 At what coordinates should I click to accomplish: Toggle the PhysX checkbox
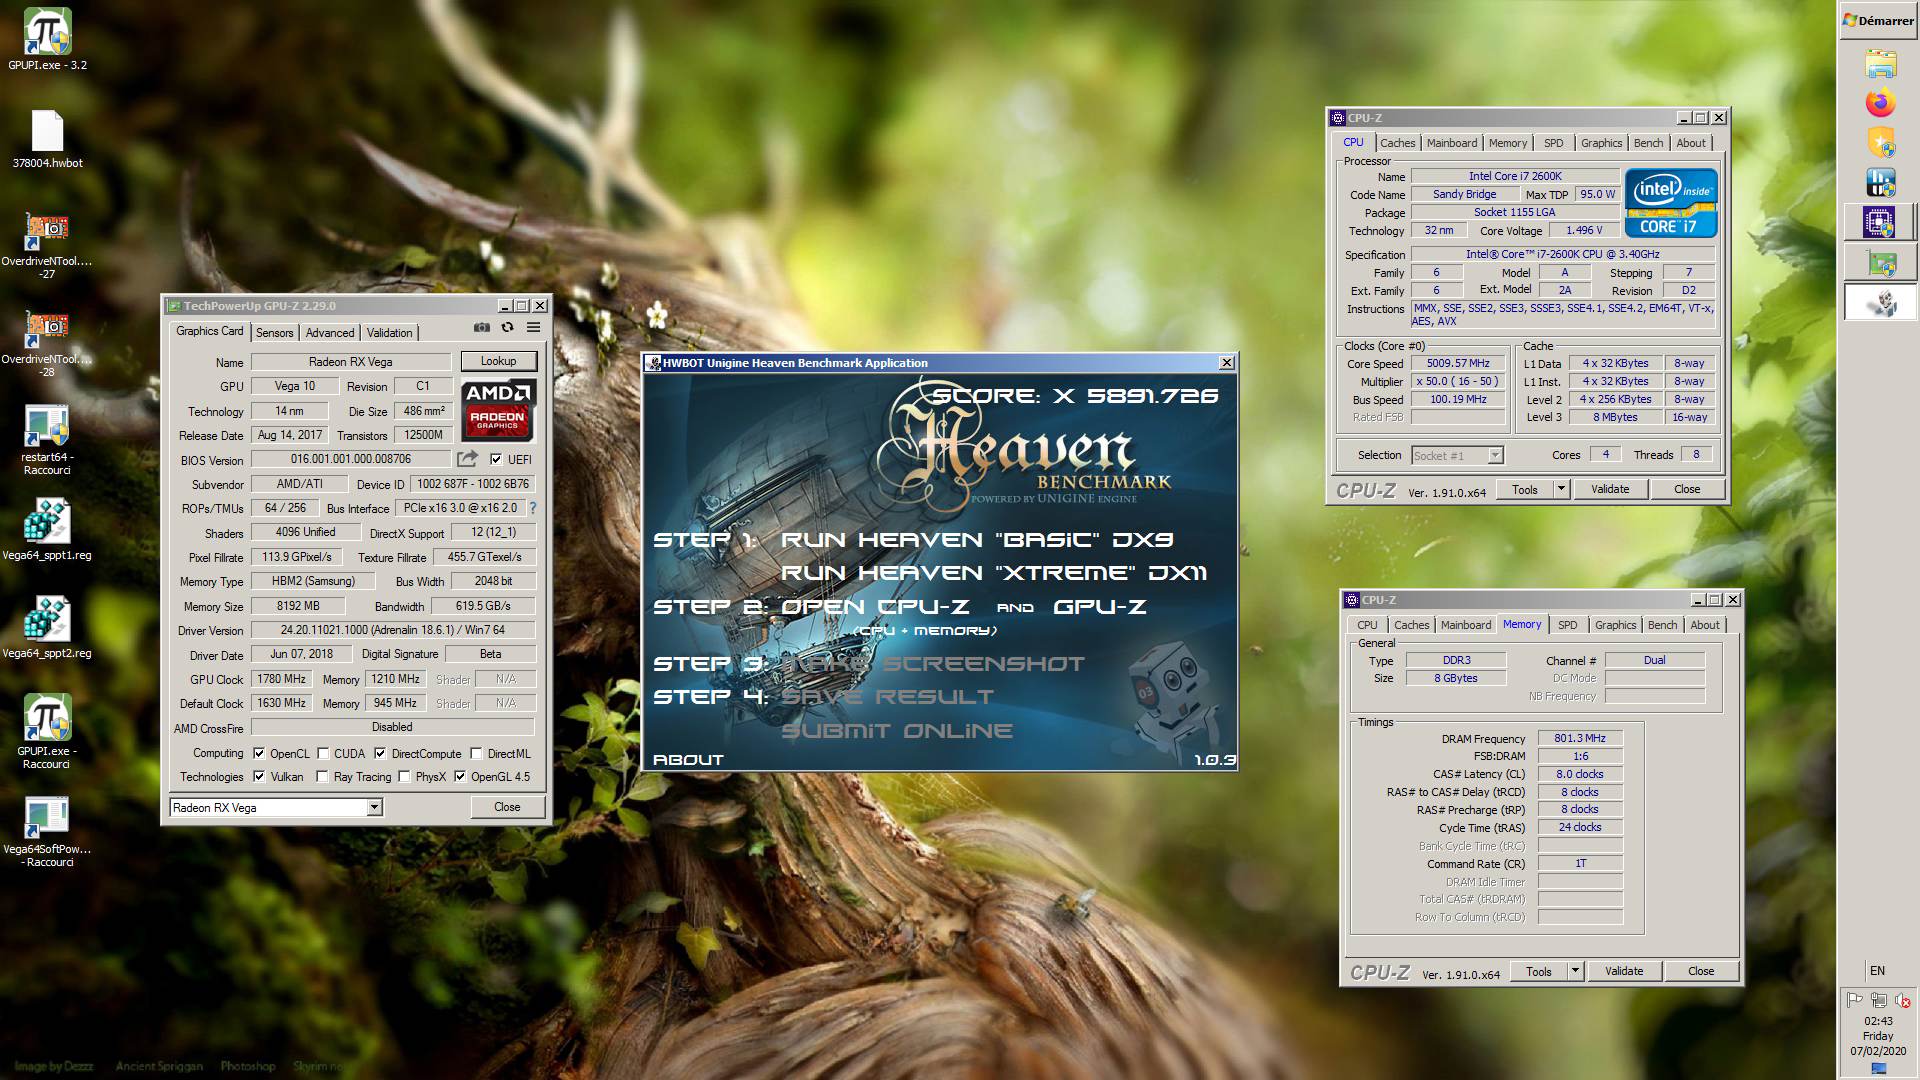click(404, 776)
